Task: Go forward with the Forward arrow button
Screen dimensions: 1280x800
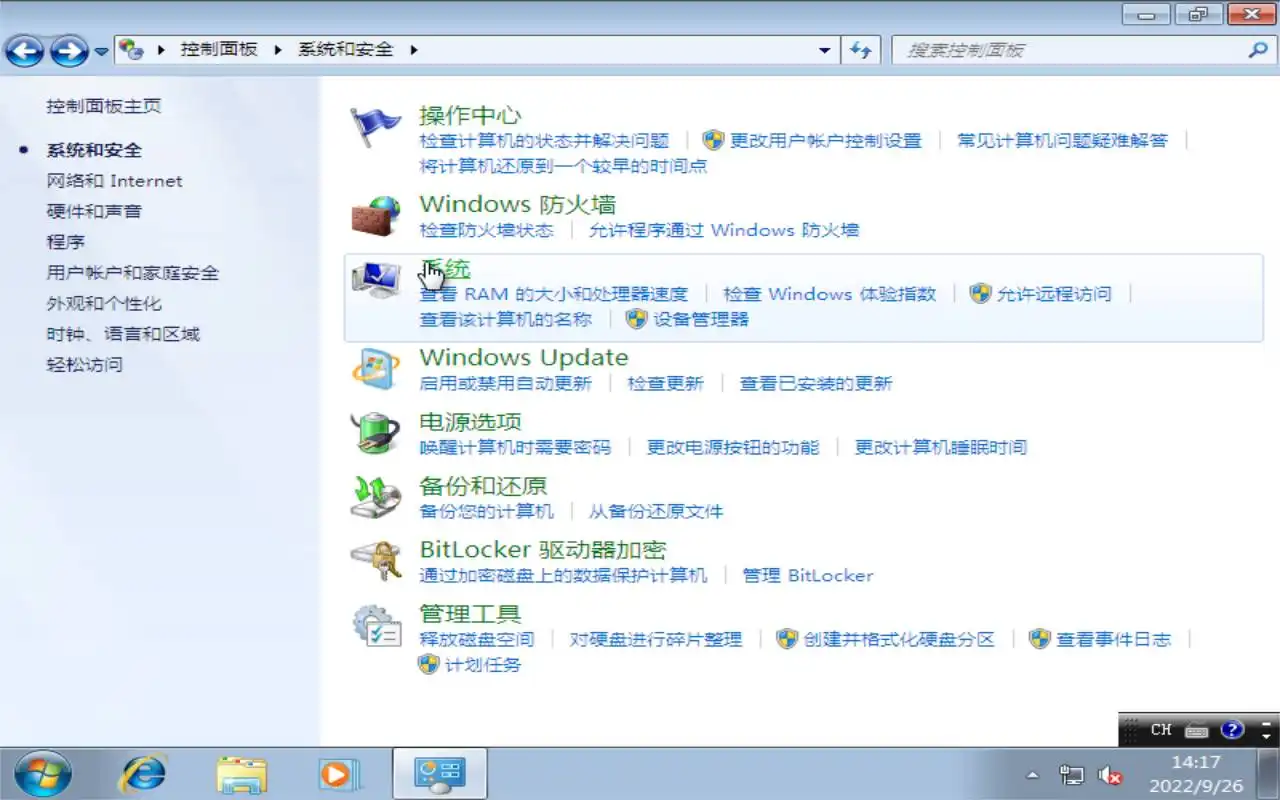Action: pyautogui.click(x=69, y=50)
